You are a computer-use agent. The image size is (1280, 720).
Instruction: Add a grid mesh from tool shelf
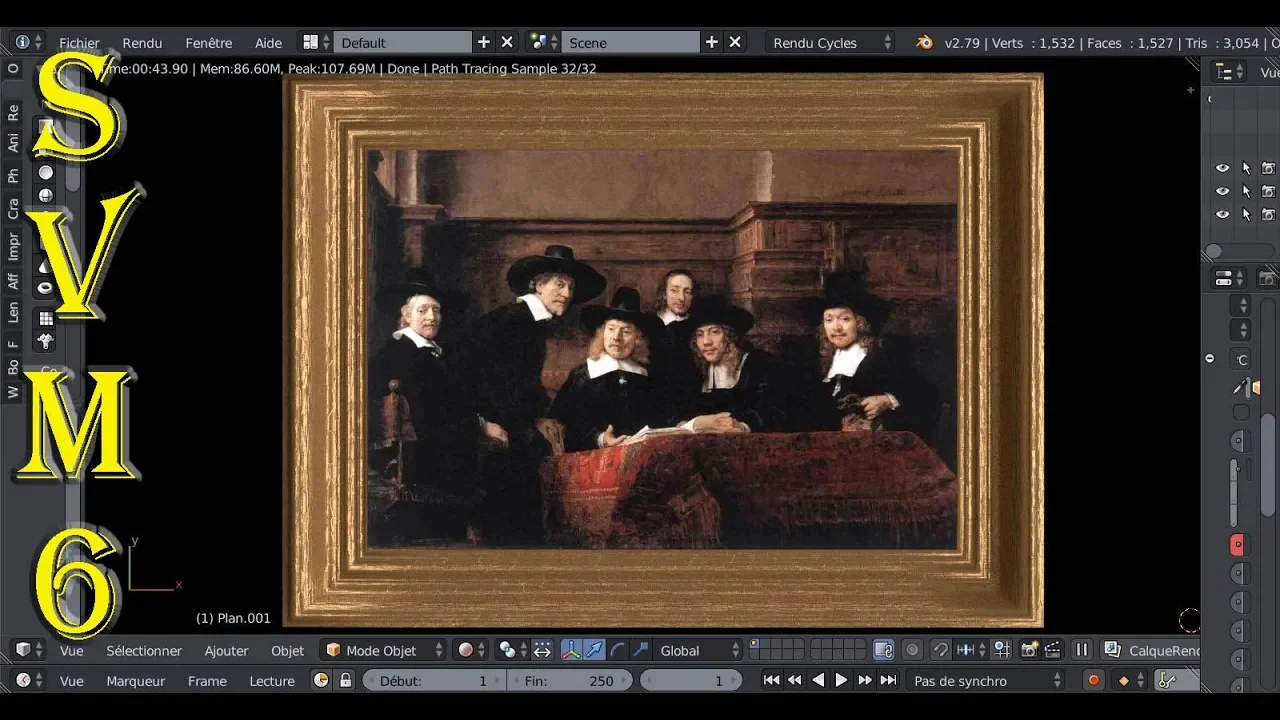pyautogui.click(x=45, y=318)
